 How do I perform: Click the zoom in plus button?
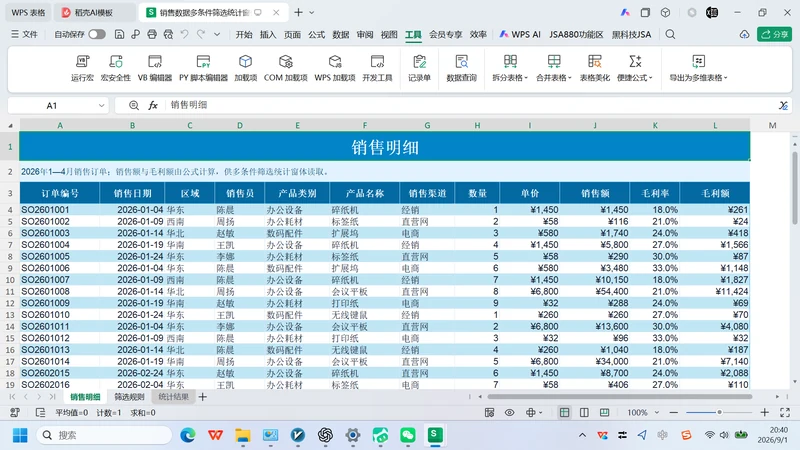click(764, 412)
